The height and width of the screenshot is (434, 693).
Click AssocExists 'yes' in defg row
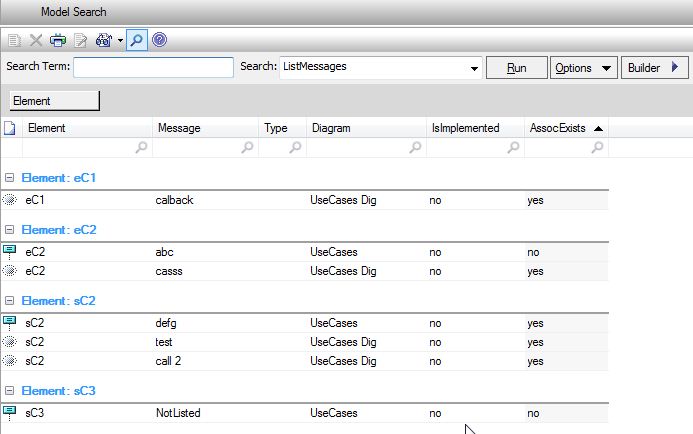click(x=535, y=324)
